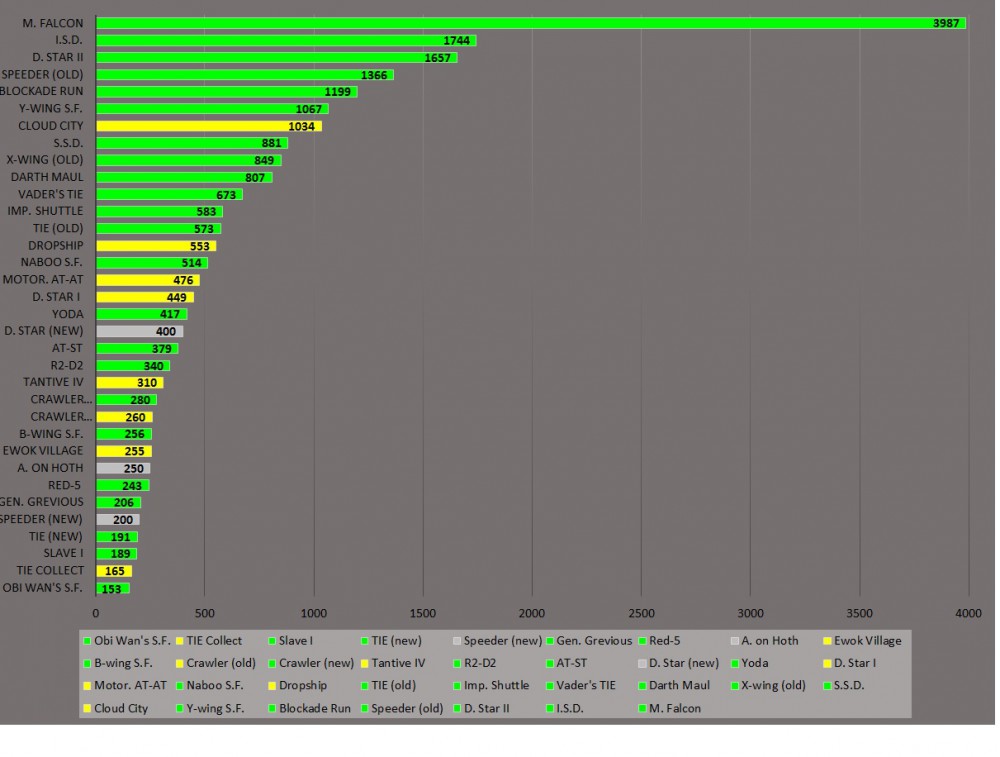Image resolution: width=1000 pixels, height=757 pixels.
Task: Click the yellow TIE Collect bar 165
Action: (x=114, y=571)
